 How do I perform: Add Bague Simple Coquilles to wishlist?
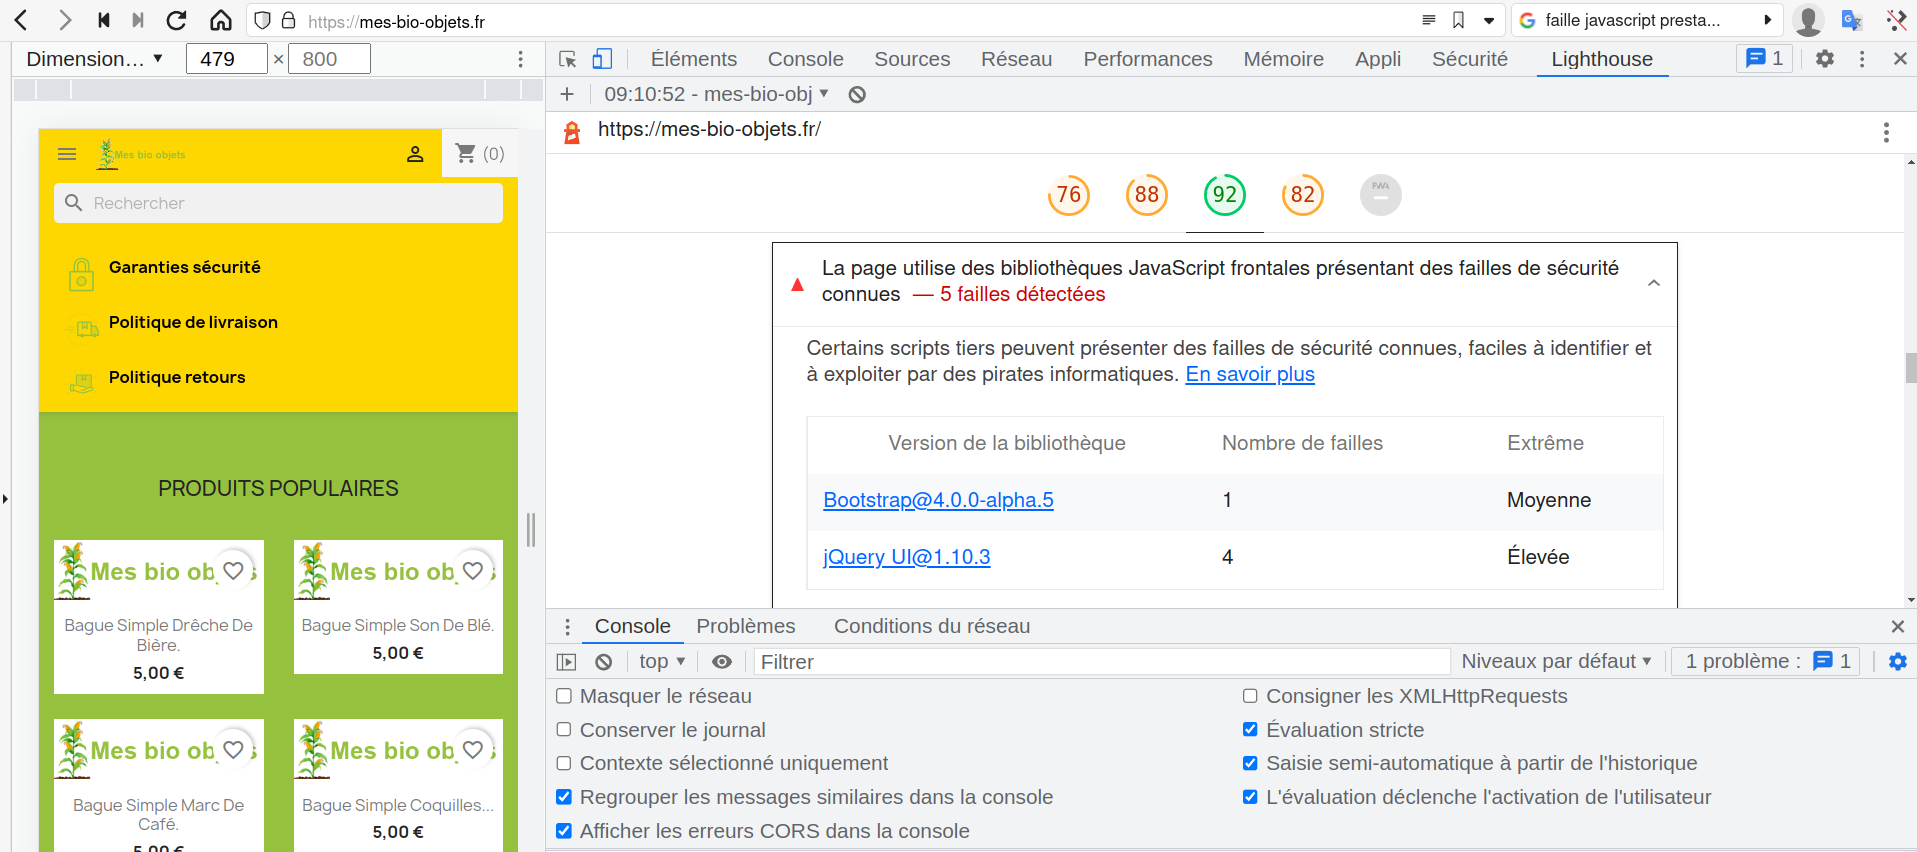pos(473,749)
